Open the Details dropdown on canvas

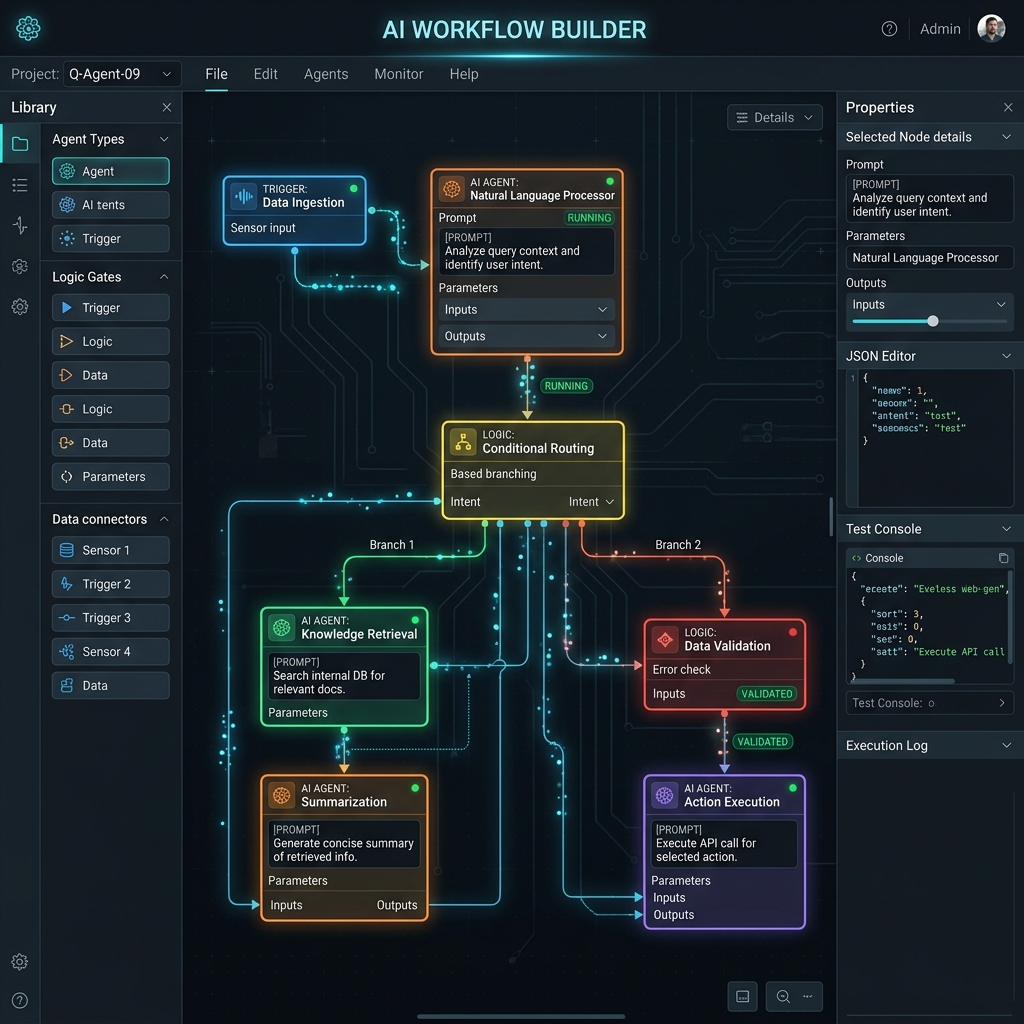point(775,118)
